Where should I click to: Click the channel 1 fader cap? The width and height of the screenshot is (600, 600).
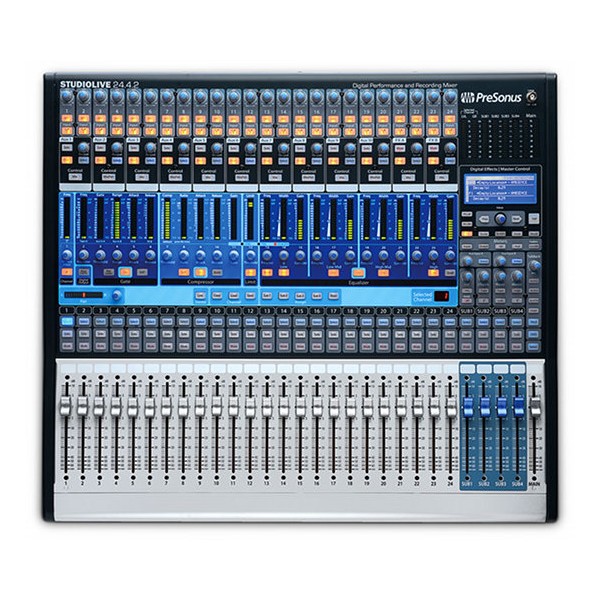[66, 407]
